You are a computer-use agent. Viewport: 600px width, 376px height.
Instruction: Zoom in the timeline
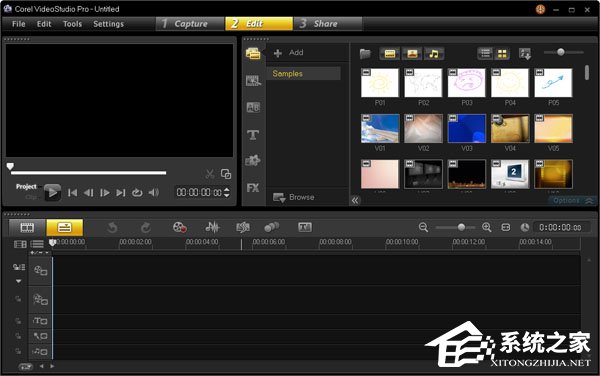487,228
